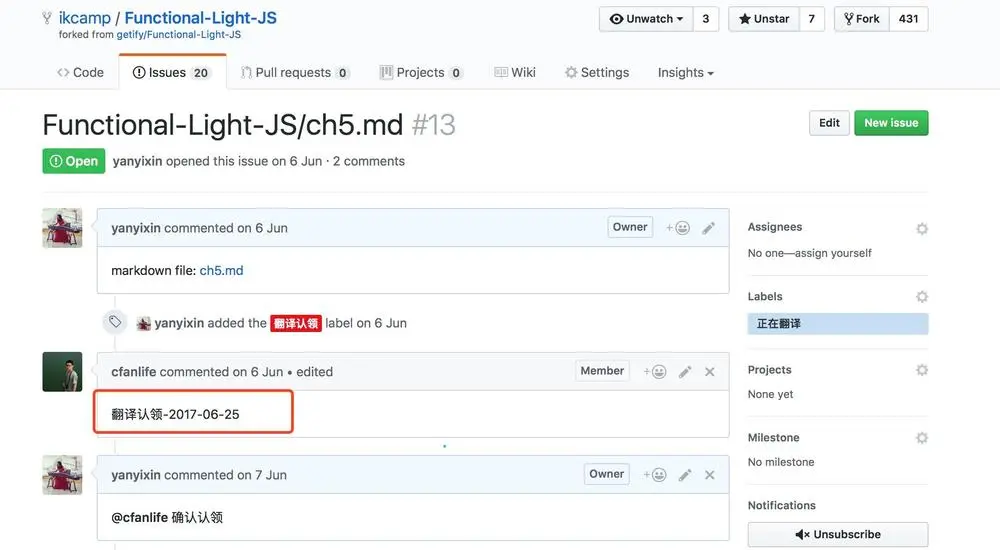Click the 'No milestone' text

(781, 462)
